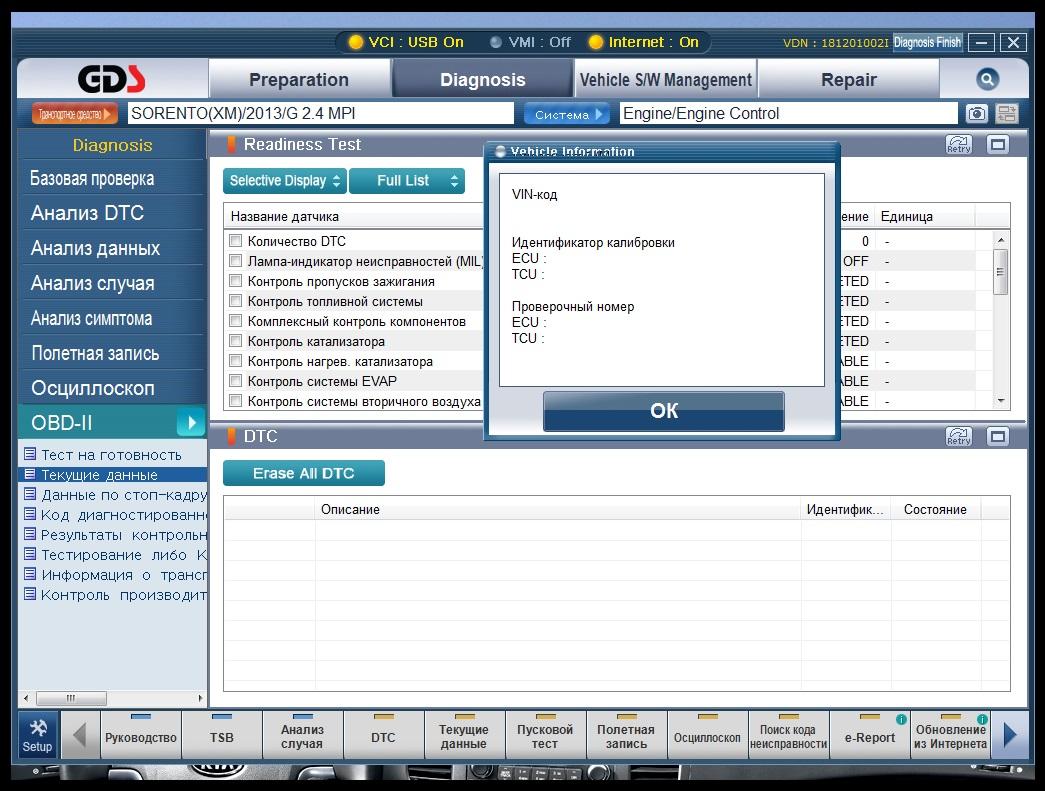
Task: Click Retry icon in Readiness Test header
Action: (x=958, y=145)
